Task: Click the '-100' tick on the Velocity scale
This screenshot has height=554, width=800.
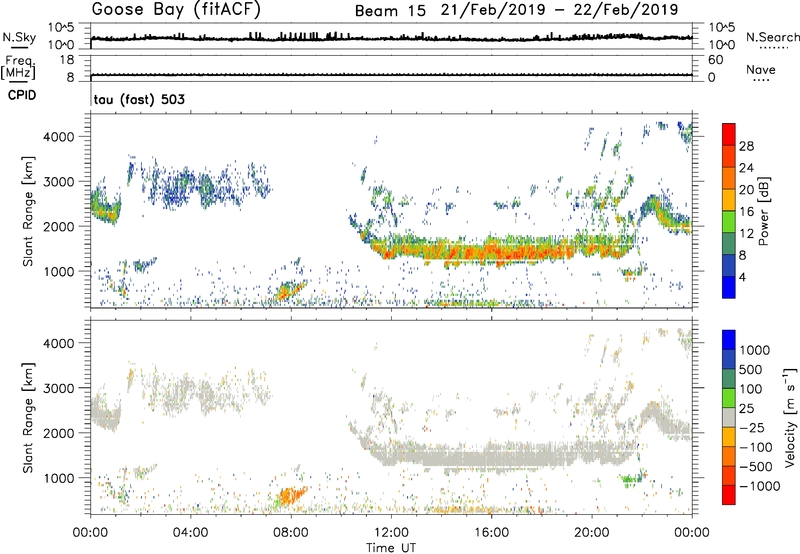Action: click(x=755, y=447)
